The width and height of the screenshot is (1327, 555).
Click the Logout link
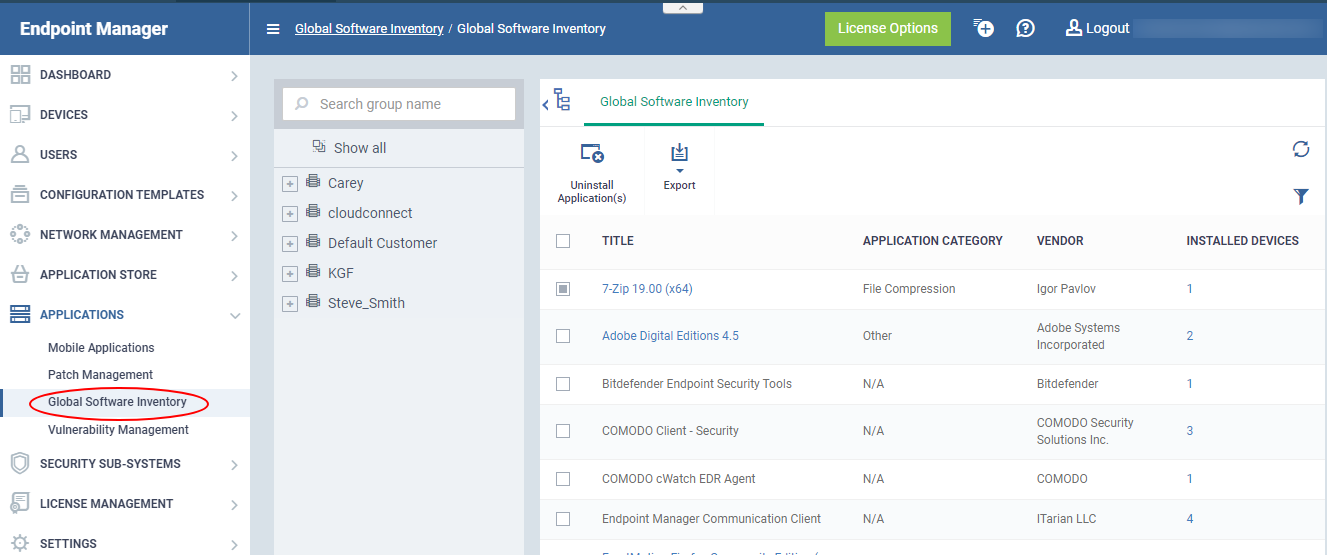click(1108, 29)
